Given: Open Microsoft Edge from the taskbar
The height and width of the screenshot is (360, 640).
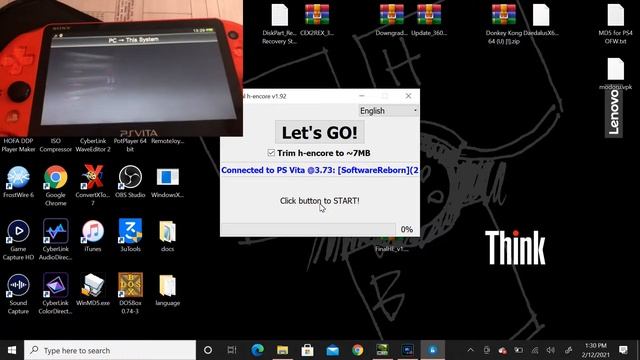Looking at the screenshot, I should pos(257,350).
